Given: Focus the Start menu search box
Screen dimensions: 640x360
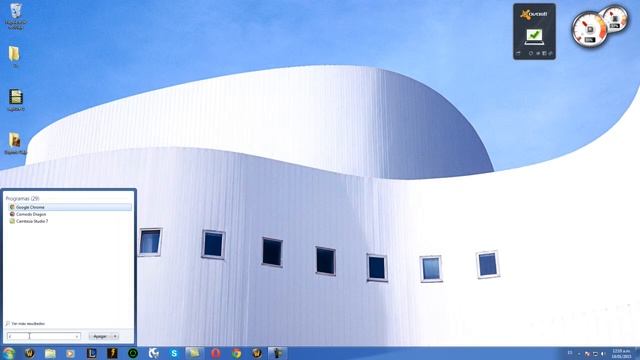Looking at the screenshot, I should (43, 336).
